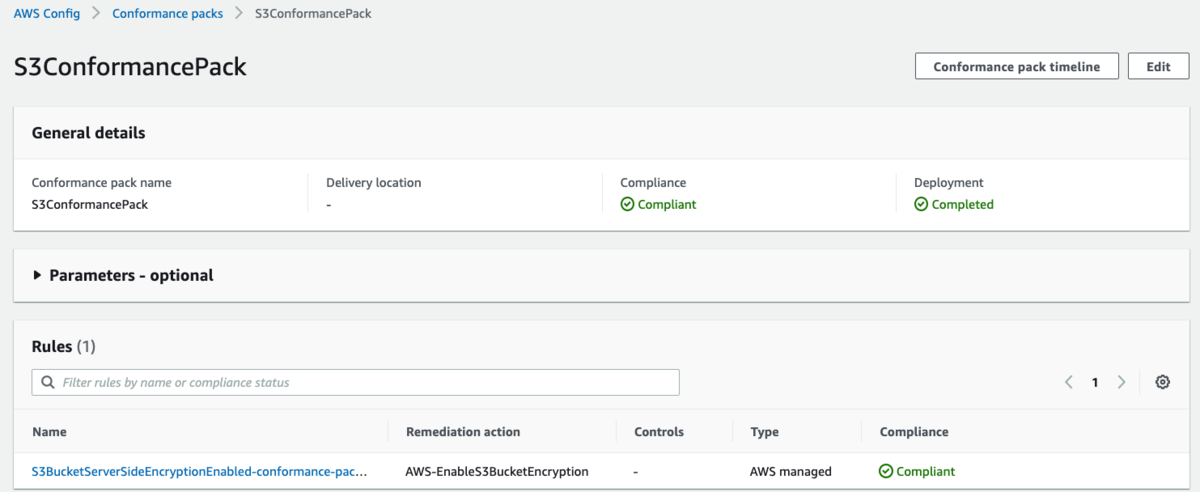The height and width of the screenshot is (492, 1200).
Task: Click the Compliant checkmark icon in rule row
Action: point(886,471)
